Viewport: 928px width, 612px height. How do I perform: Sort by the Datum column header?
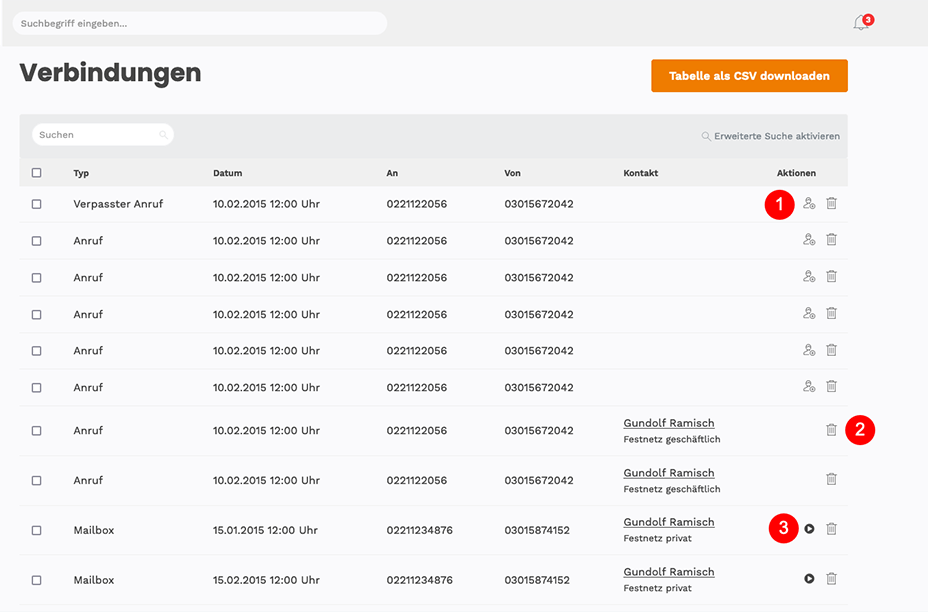(227, 173)
